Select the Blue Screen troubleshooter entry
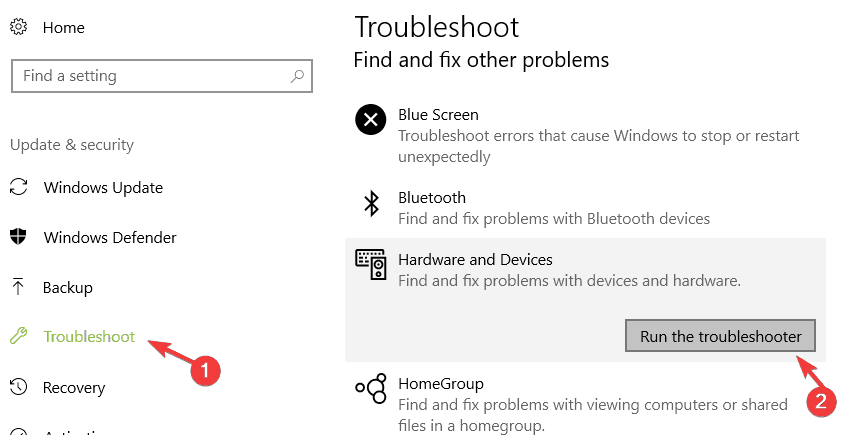This screenshot has width=849, height=435. pos(438,115)
